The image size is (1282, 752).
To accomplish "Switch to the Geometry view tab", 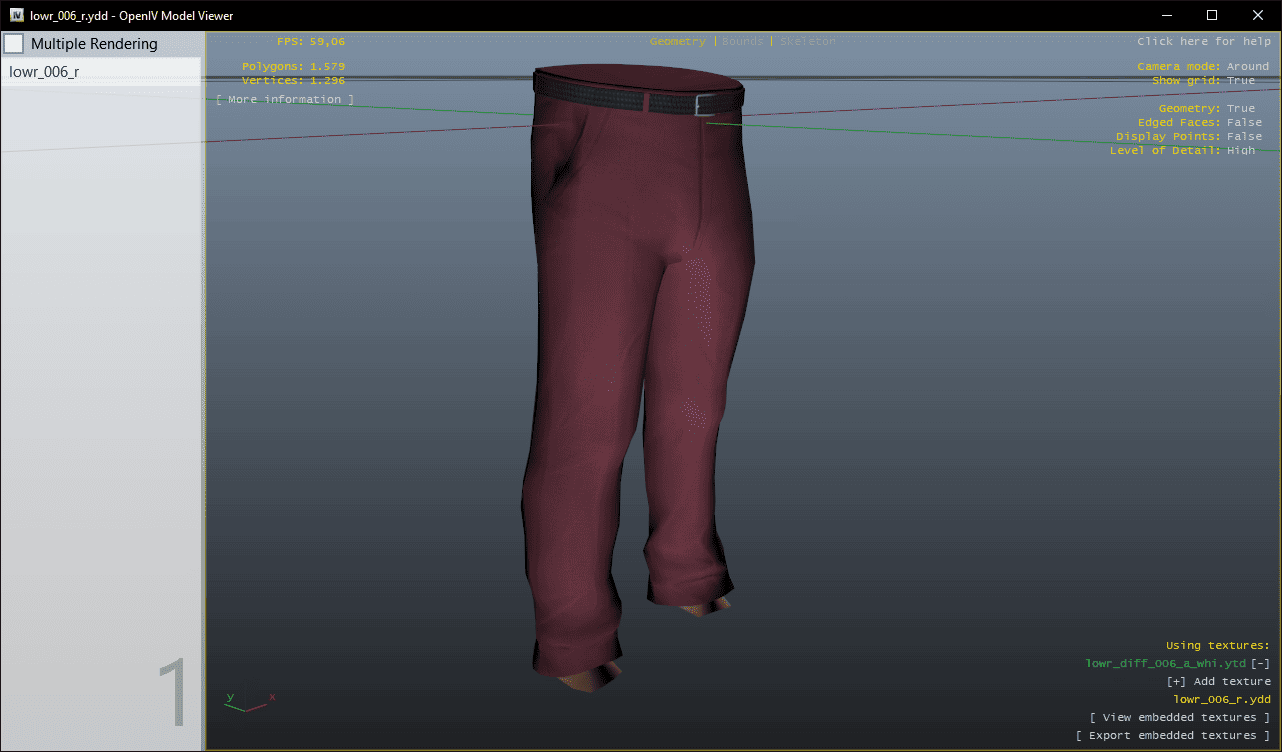I will [677, 42].
